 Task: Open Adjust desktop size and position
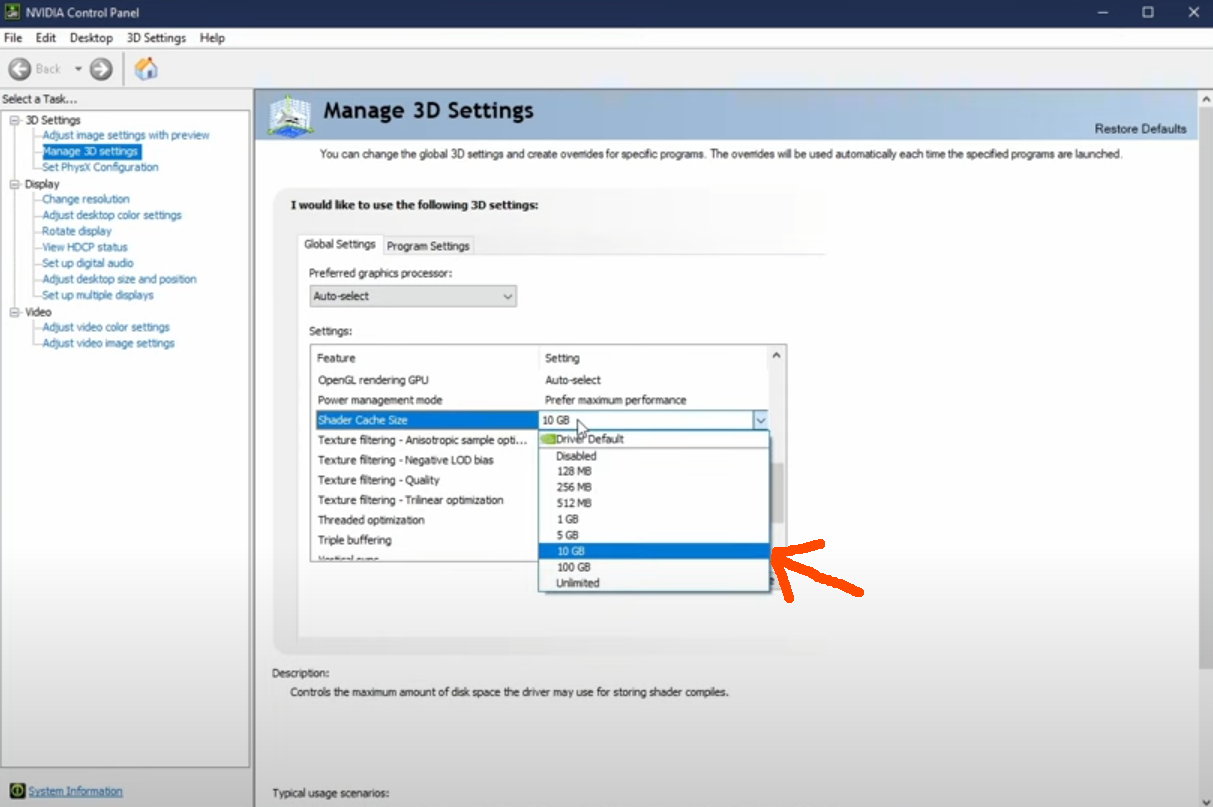(119, 279)
